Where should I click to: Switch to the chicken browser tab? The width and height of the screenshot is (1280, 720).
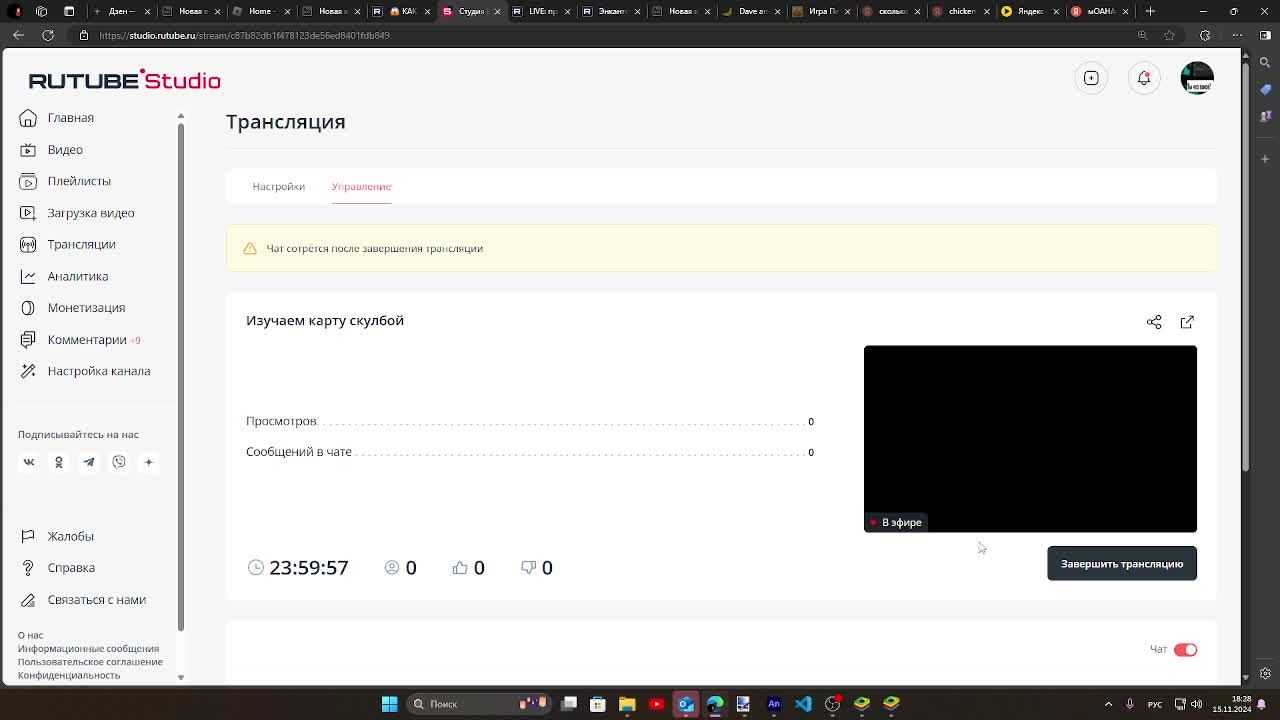(x=960, y=11)
